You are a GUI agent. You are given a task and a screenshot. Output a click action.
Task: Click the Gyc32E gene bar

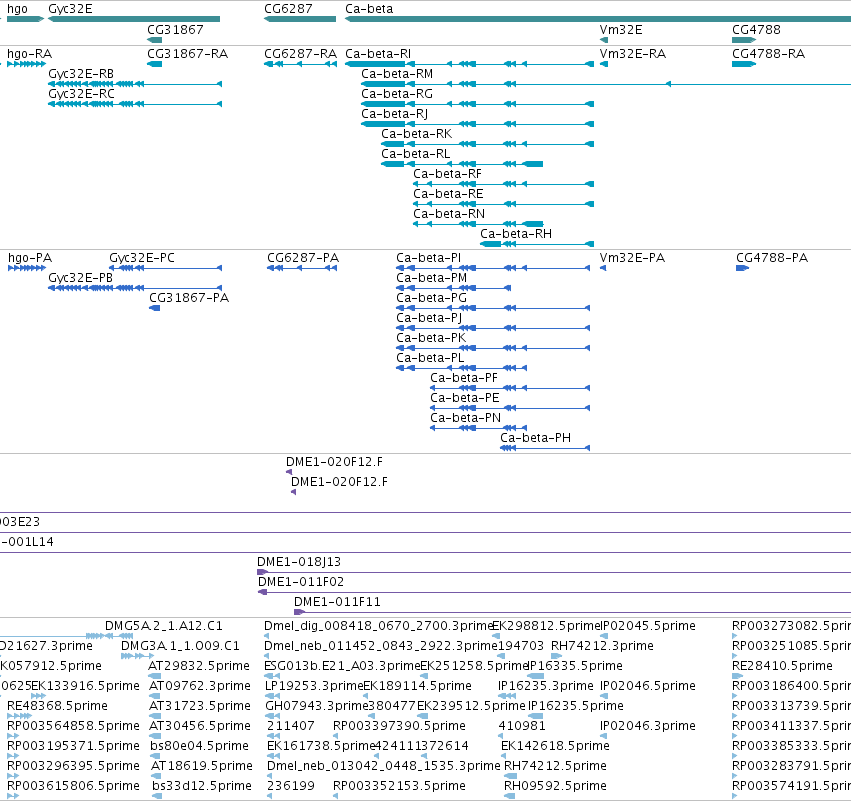134,19
